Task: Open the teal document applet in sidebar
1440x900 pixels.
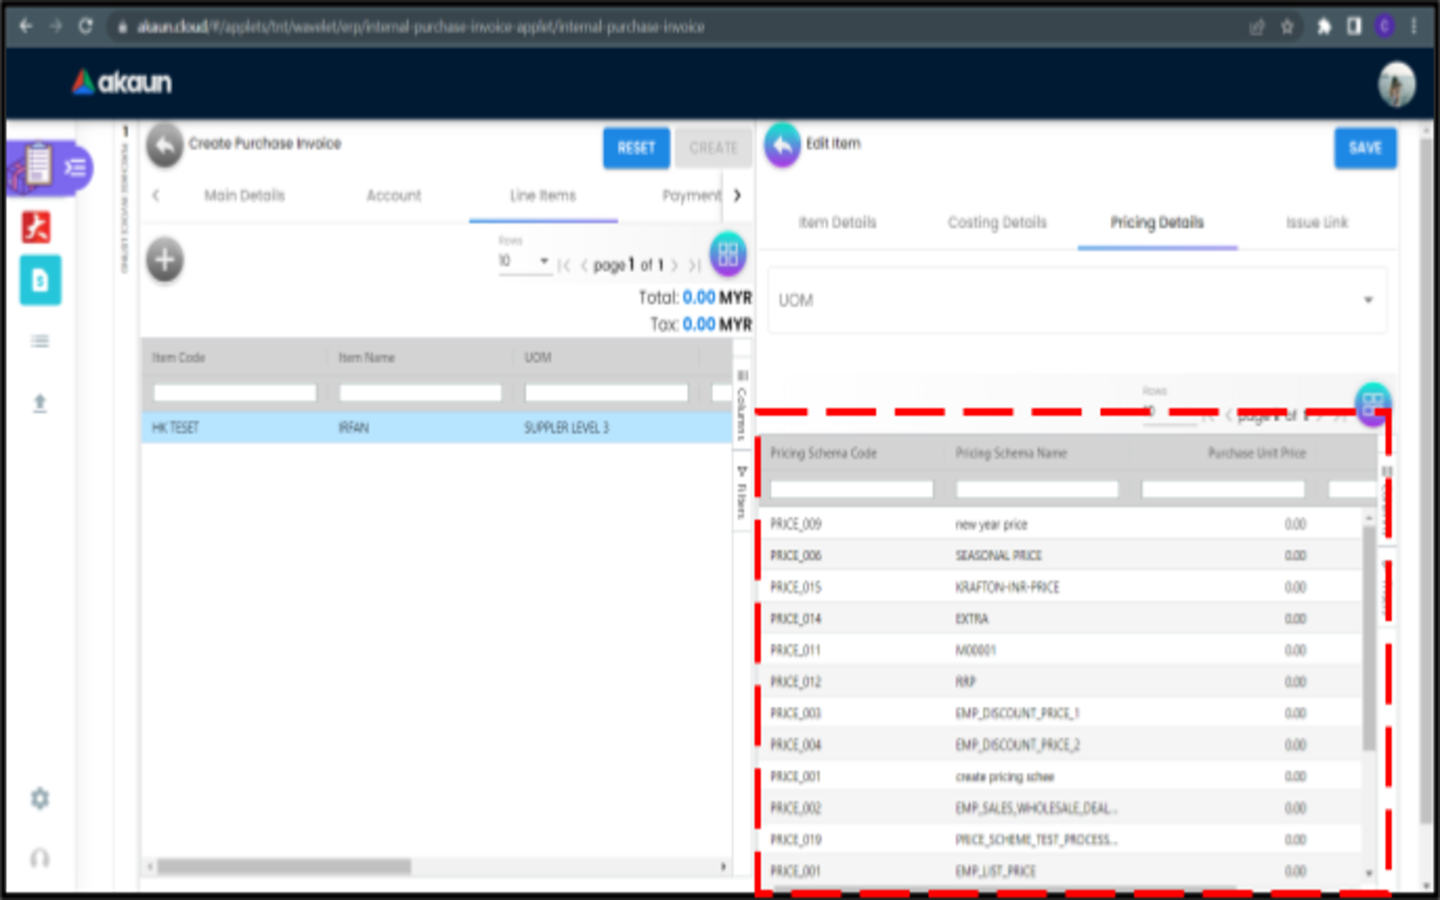Action: point(40,281)
